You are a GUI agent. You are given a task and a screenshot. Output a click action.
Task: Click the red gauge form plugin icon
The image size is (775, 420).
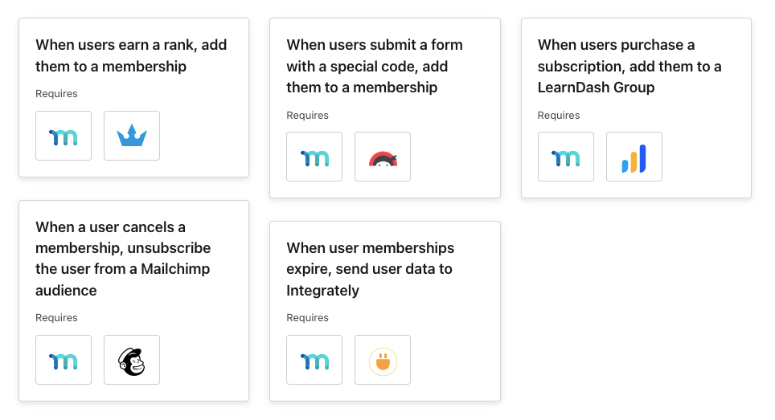383,157
